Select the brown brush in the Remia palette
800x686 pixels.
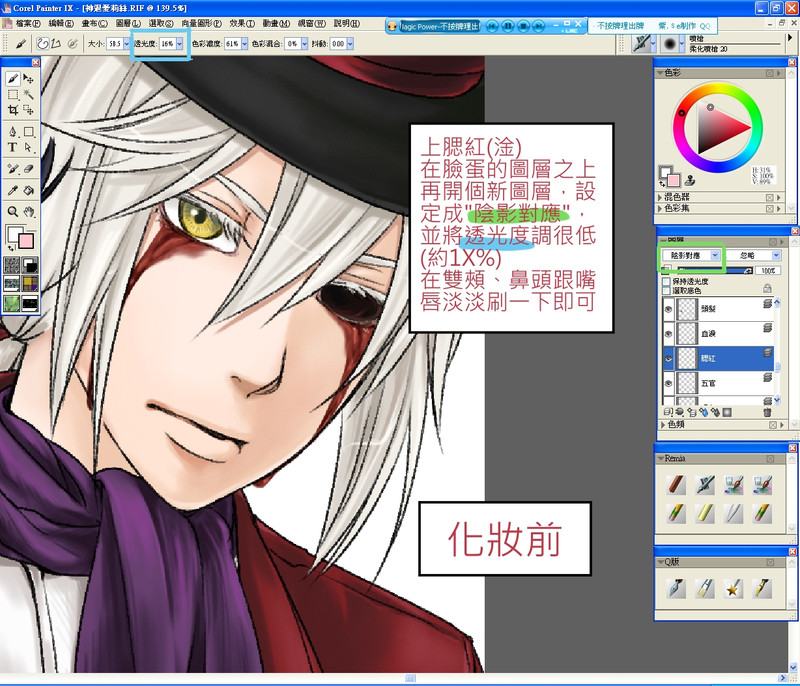pos(677,485)
